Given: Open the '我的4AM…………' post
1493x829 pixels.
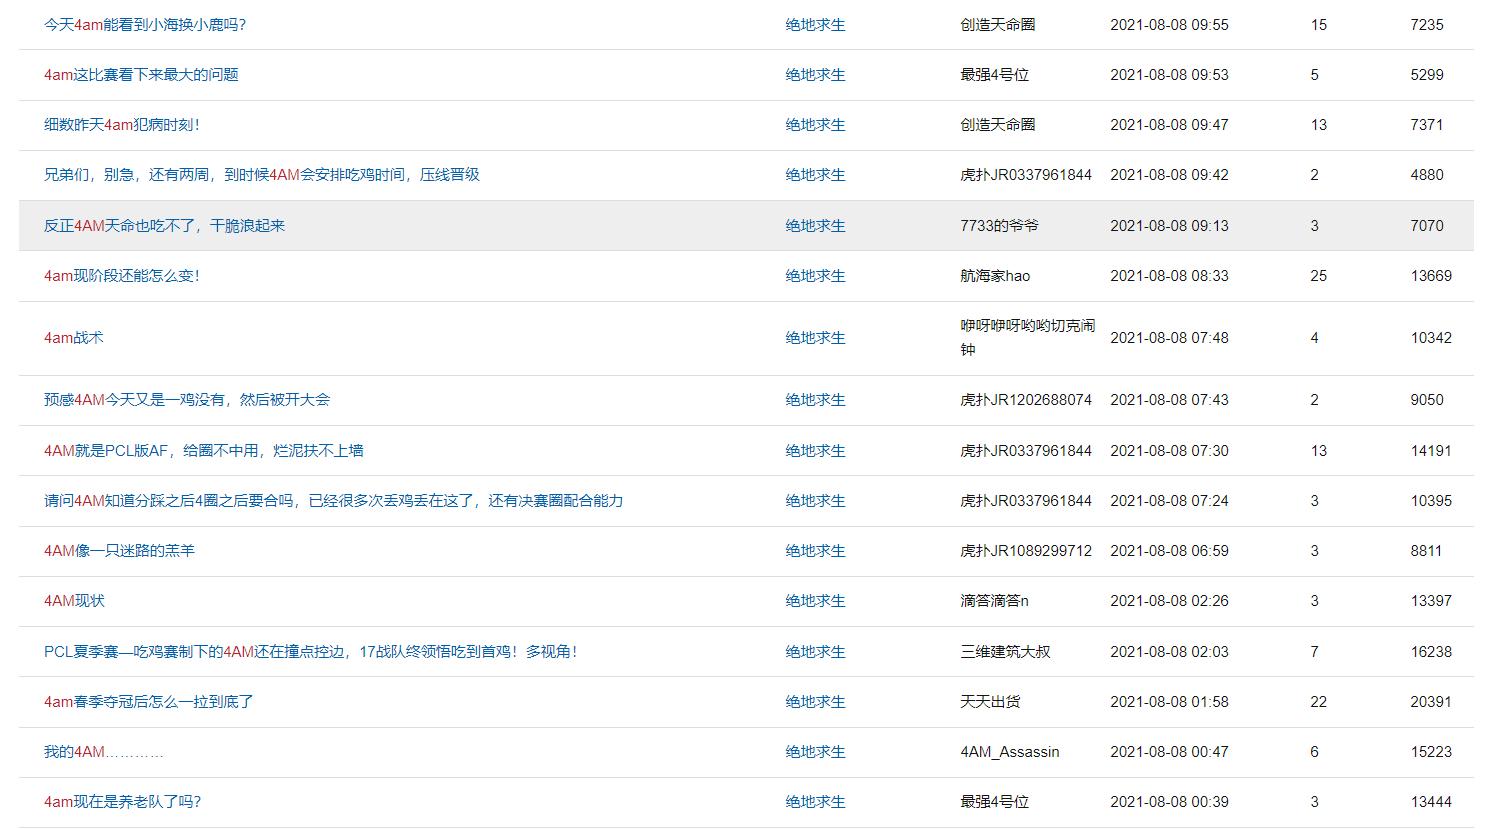Looking at the screenshot, I should pos(104,752).
